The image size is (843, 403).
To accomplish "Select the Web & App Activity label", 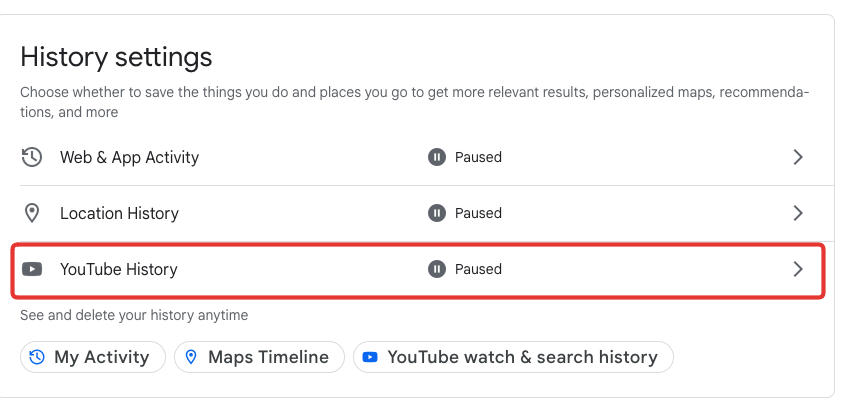I will [x=129, y=157].
